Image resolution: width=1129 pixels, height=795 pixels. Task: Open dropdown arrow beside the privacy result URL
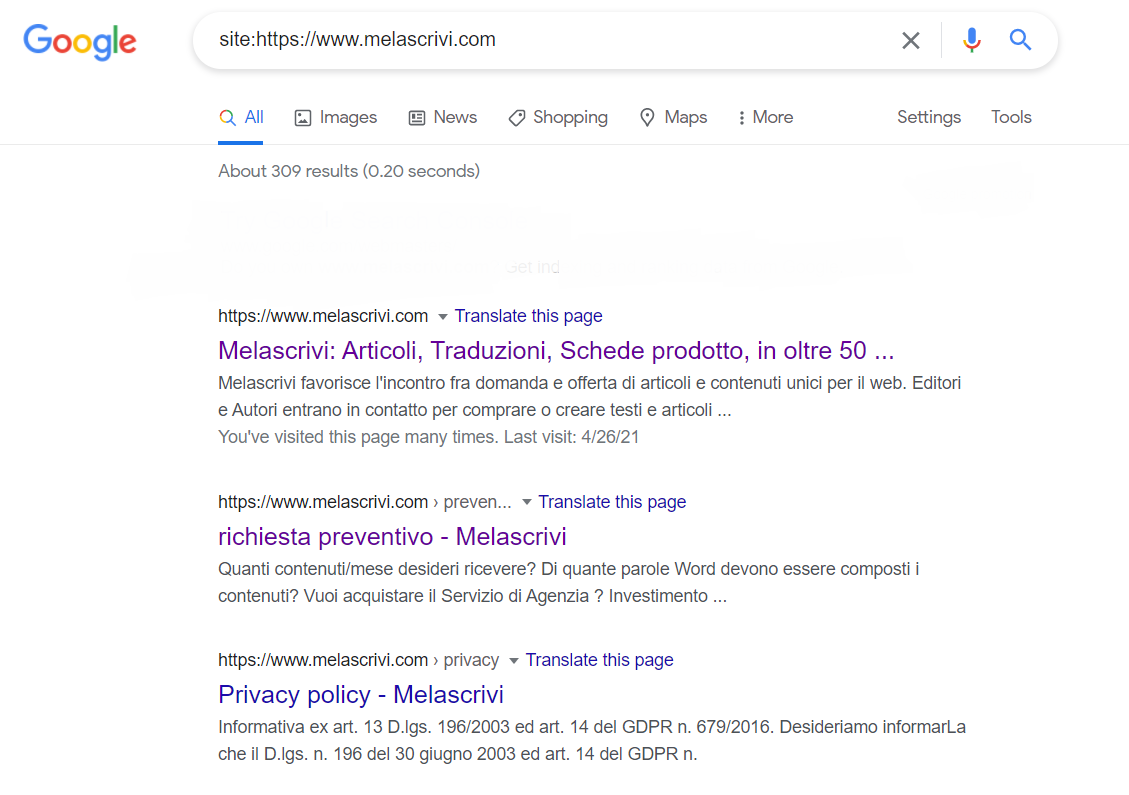tap(514, 660)
